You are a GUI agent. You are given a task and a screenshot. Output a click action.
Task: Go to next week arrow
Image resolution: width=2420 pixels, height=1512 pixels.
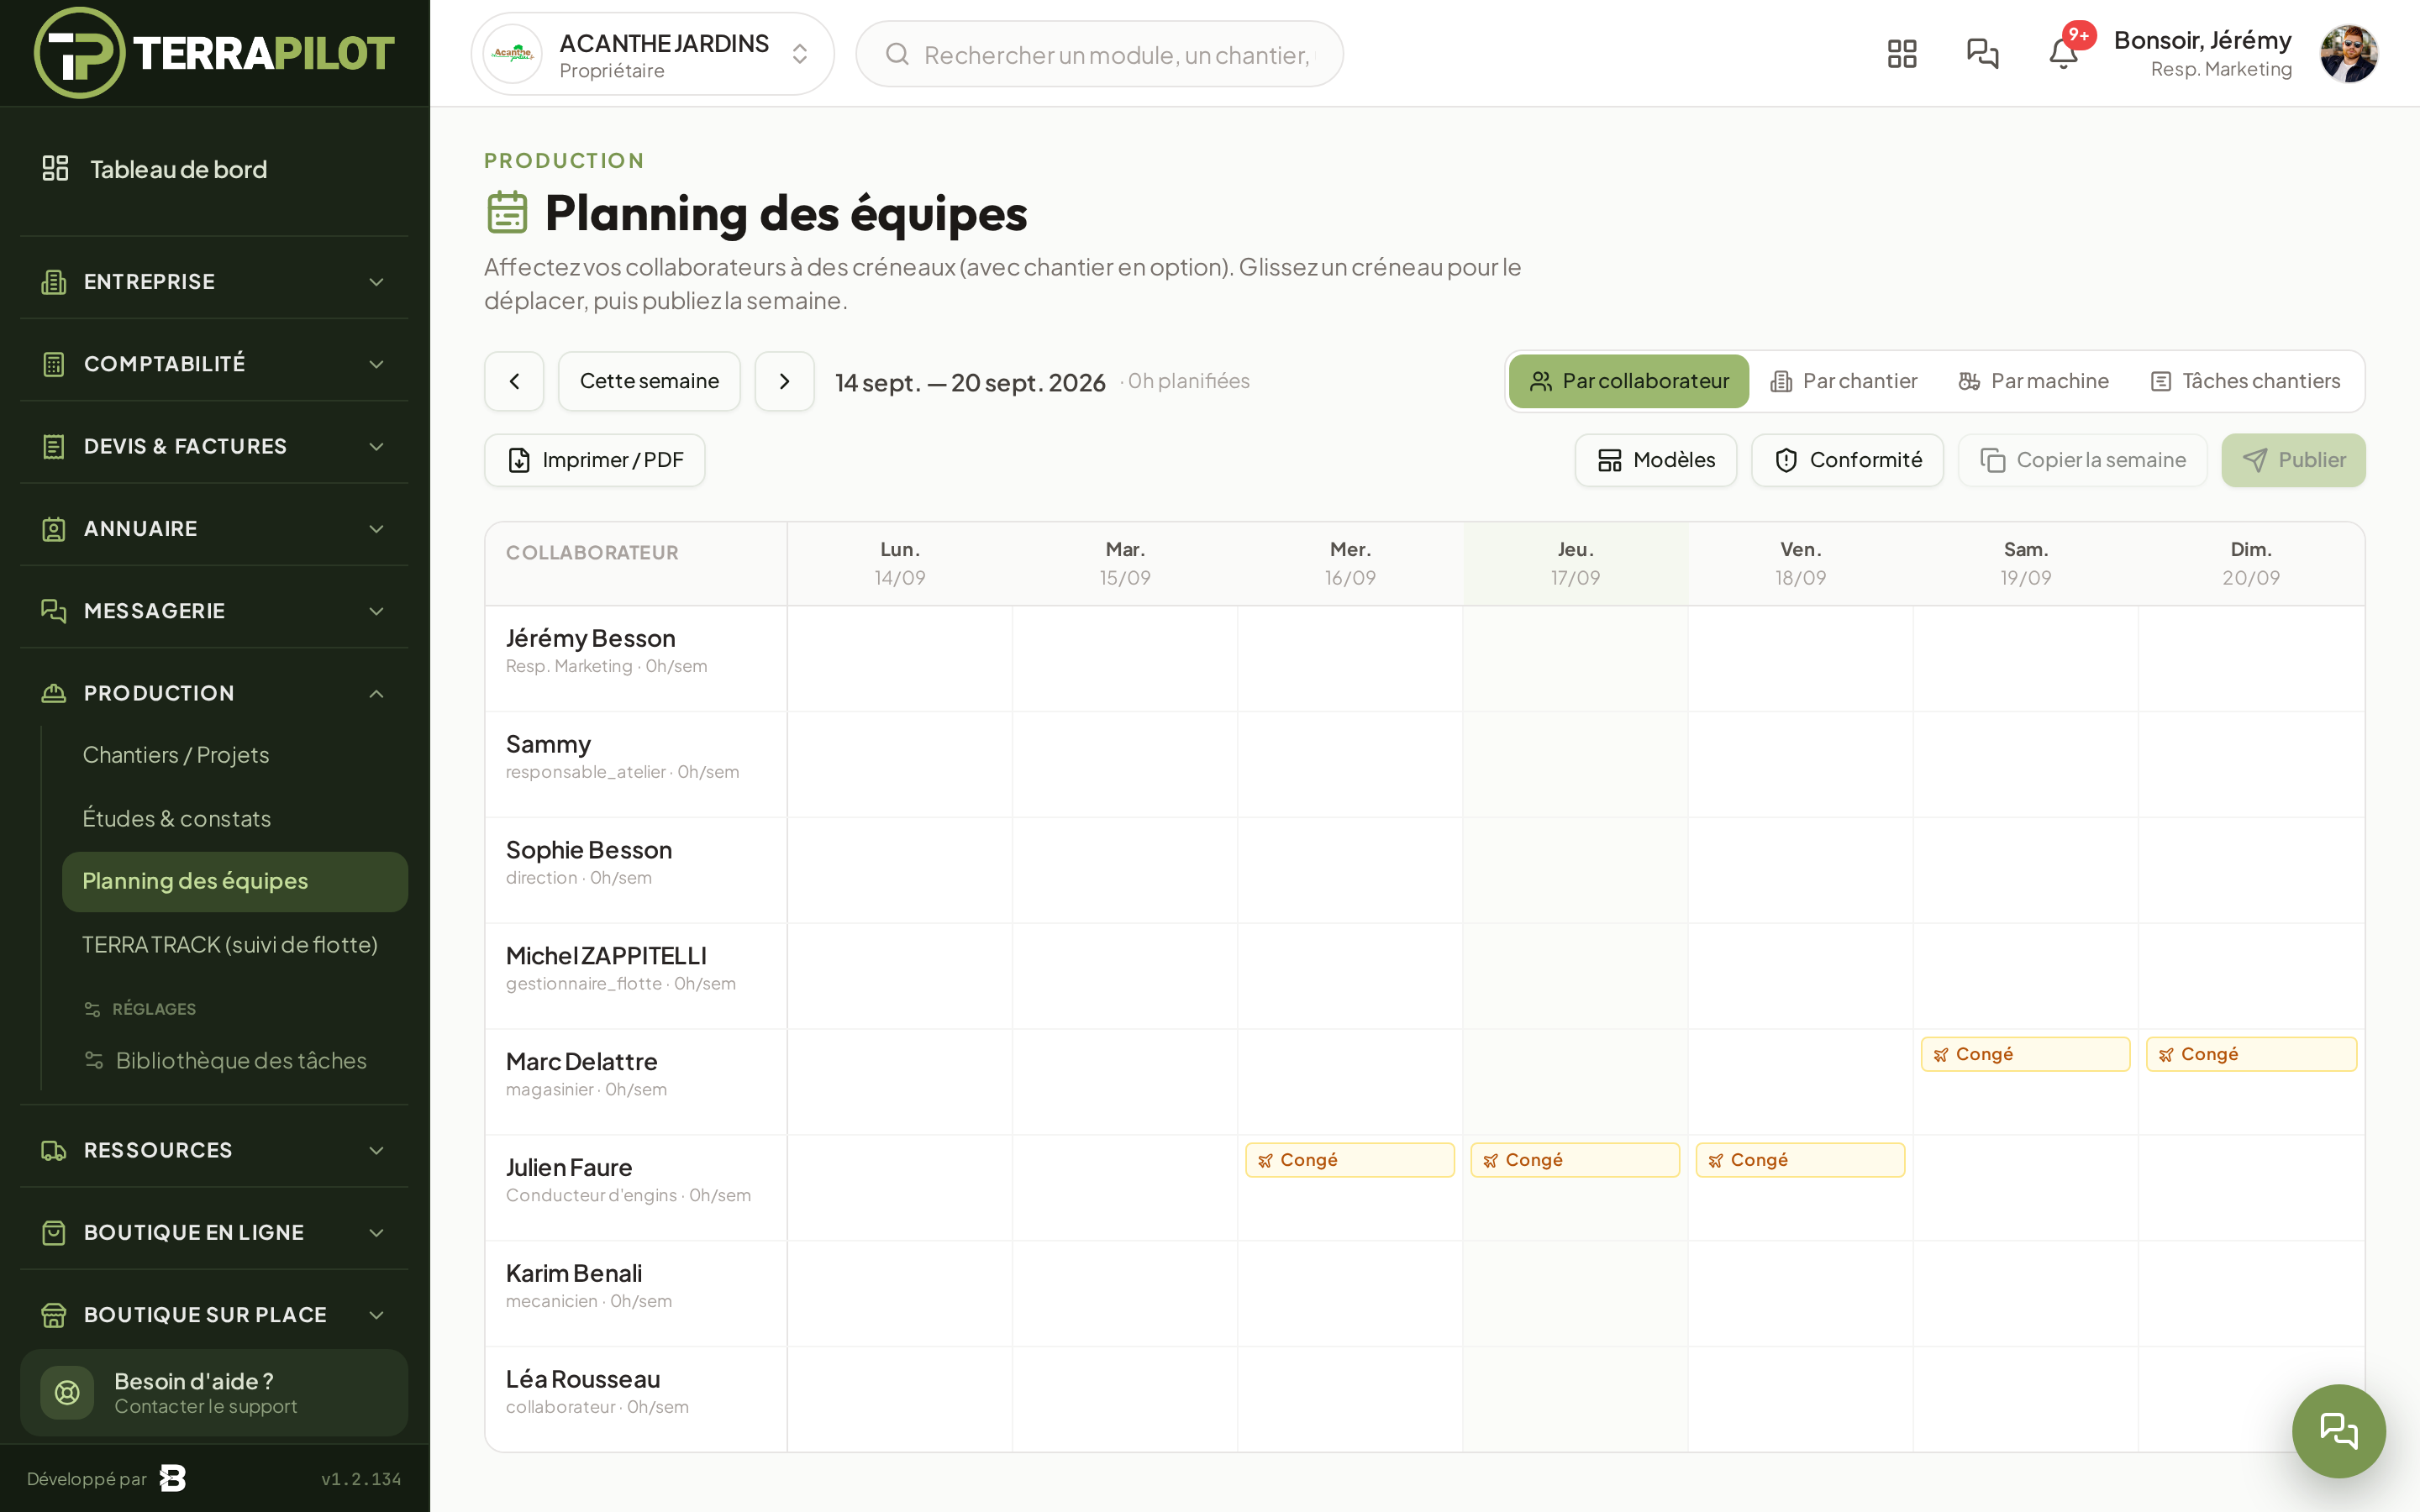784,381
